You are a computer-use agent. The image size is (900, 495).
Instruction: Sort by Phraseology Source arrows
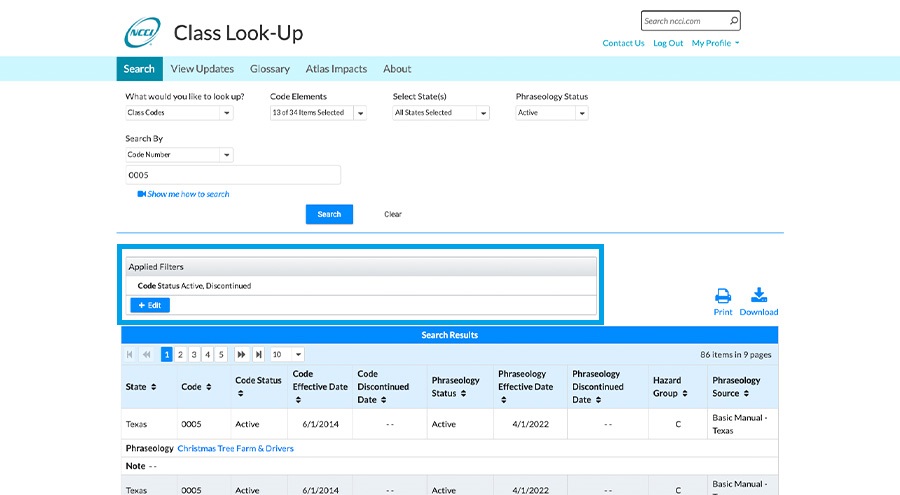pos(746,393)
